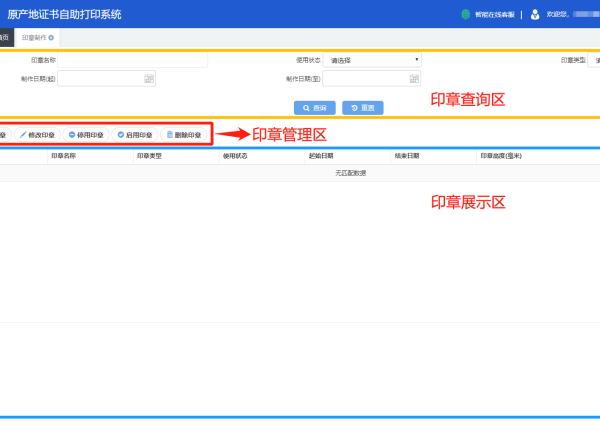The height and width of the screenshot is (431, 600).
Task: Open the calendar icon for 制作日期(至)
Action: pos(414,79)
